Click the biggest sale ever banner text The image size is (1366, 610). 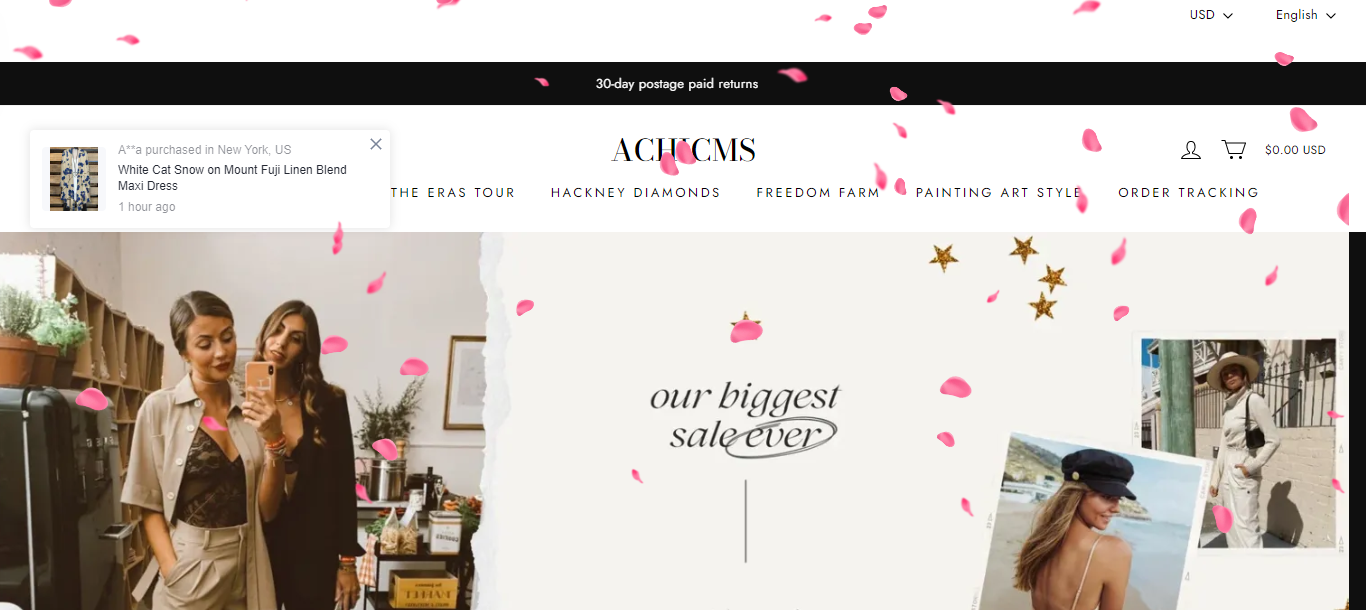[x=744, y=417]
